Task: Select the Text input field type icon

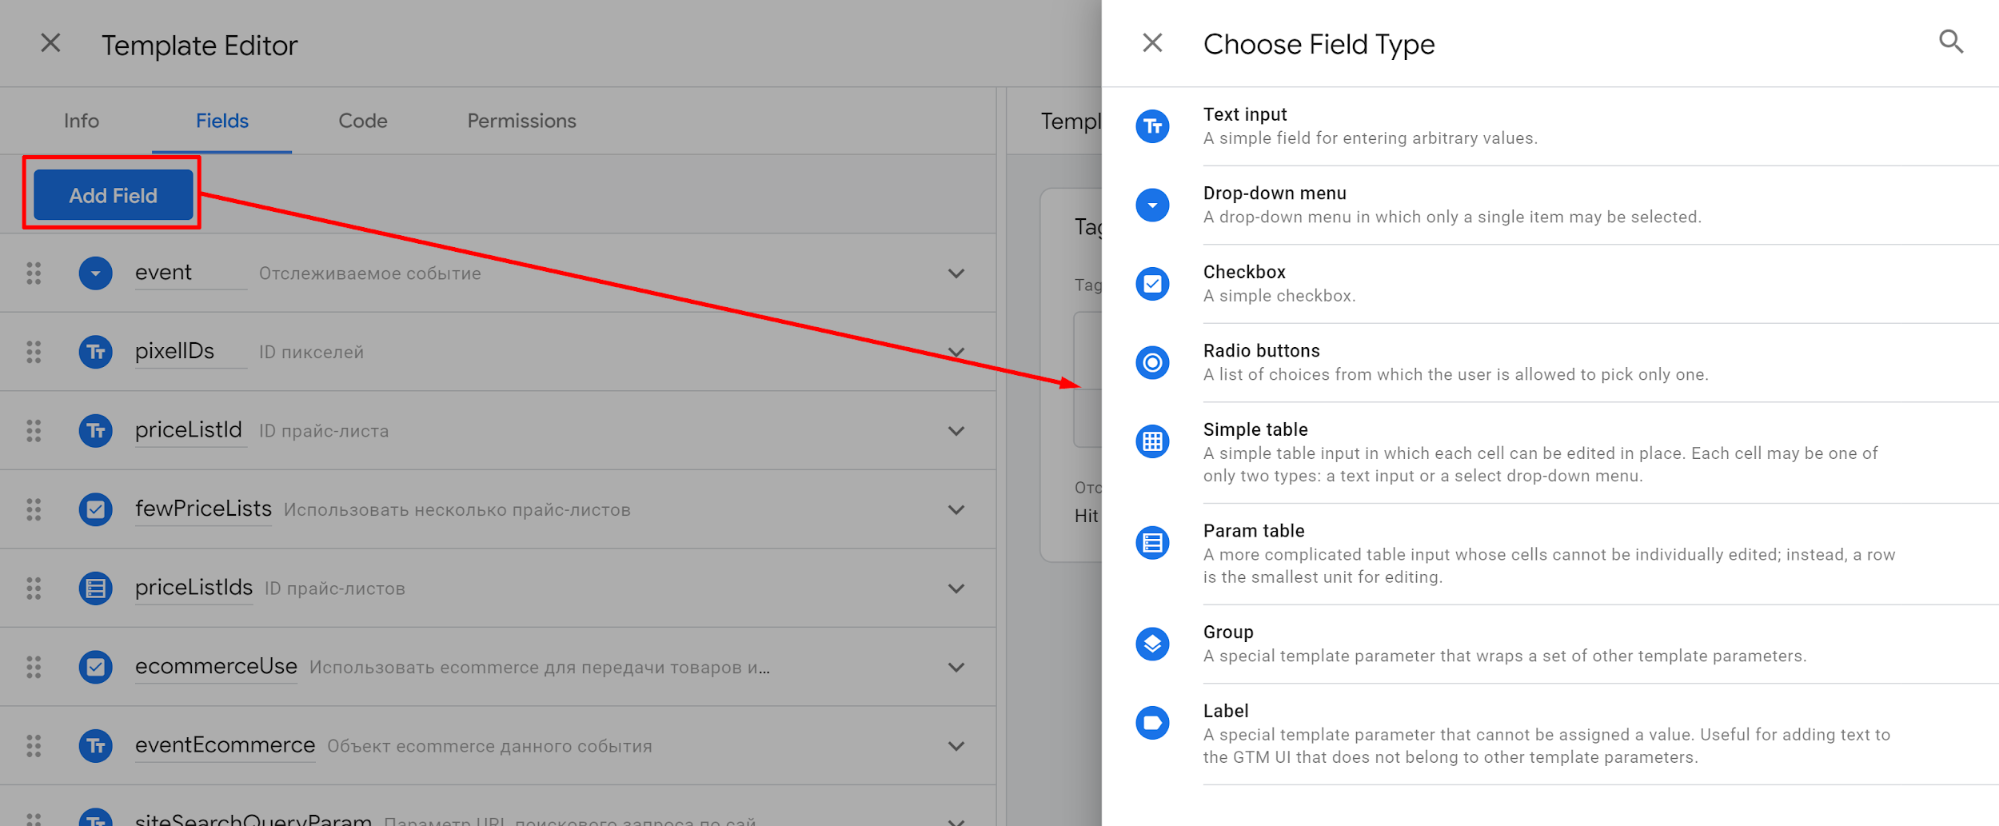Action: pos(1152,126)
